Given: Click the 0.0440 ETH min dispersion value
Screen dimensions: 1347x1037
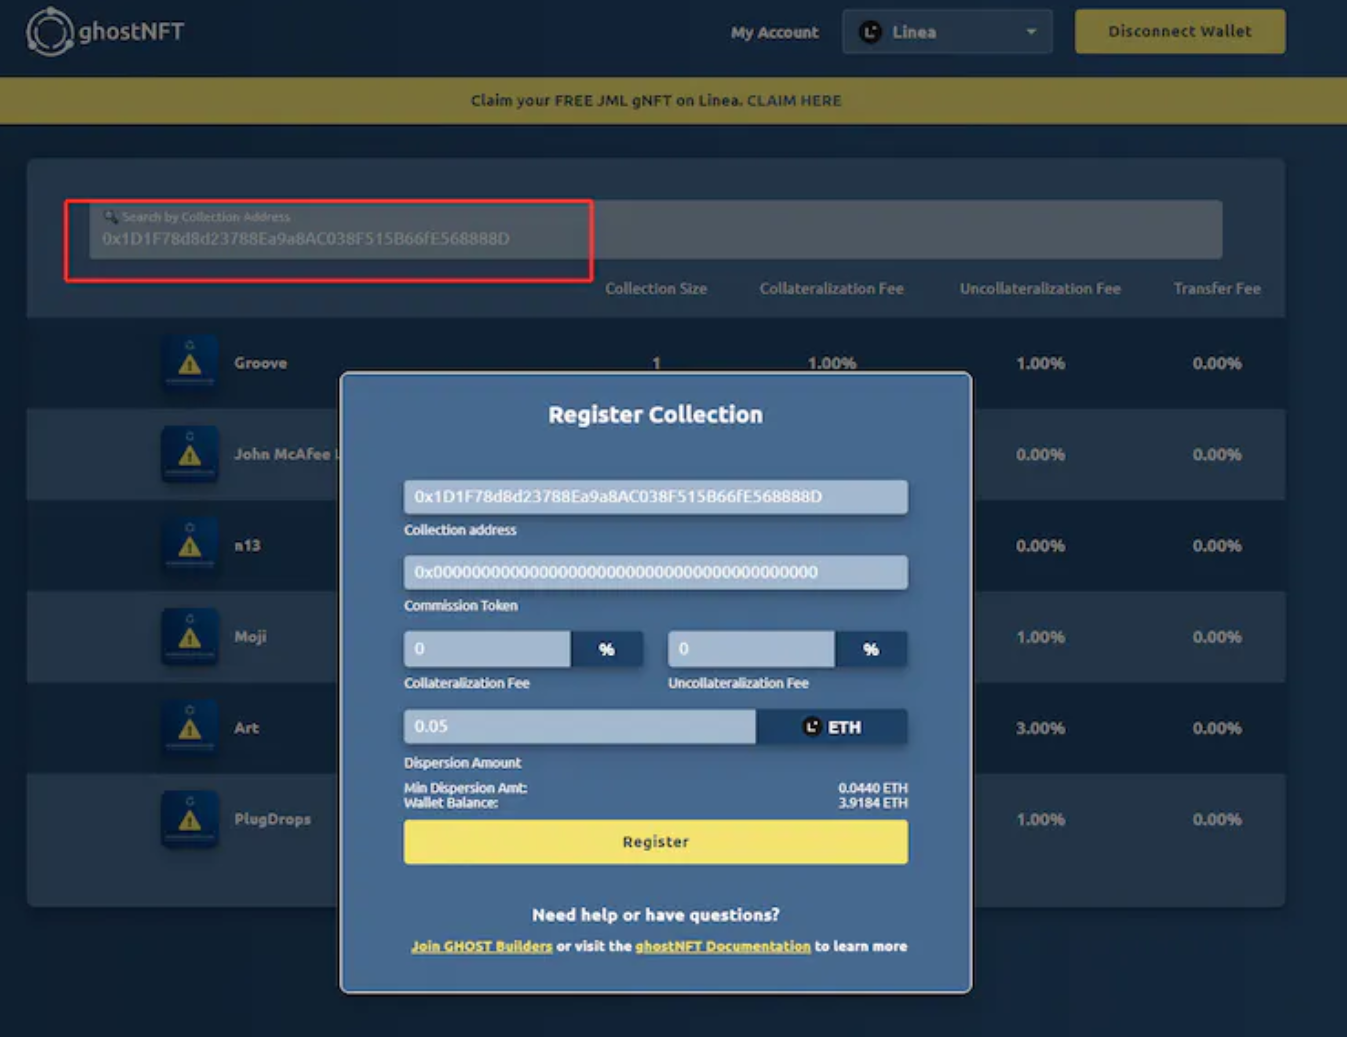Looking at the screenshot, I should tap(873, 788).
